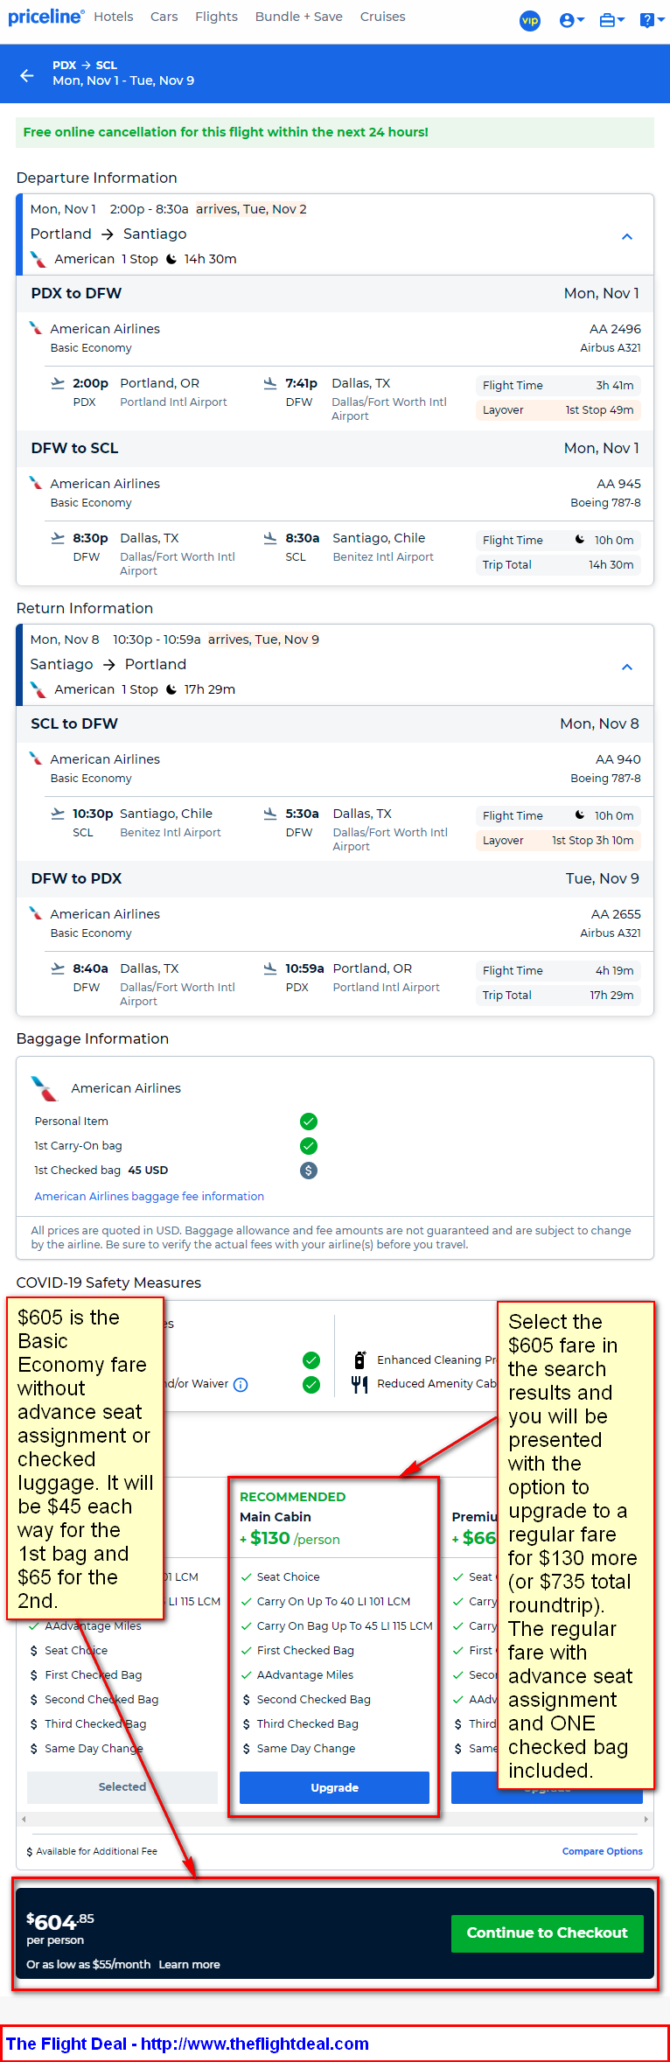Go to the Hotels menu item
The height and width of the screenshot is (2062, 670).
tap(114, 17)
